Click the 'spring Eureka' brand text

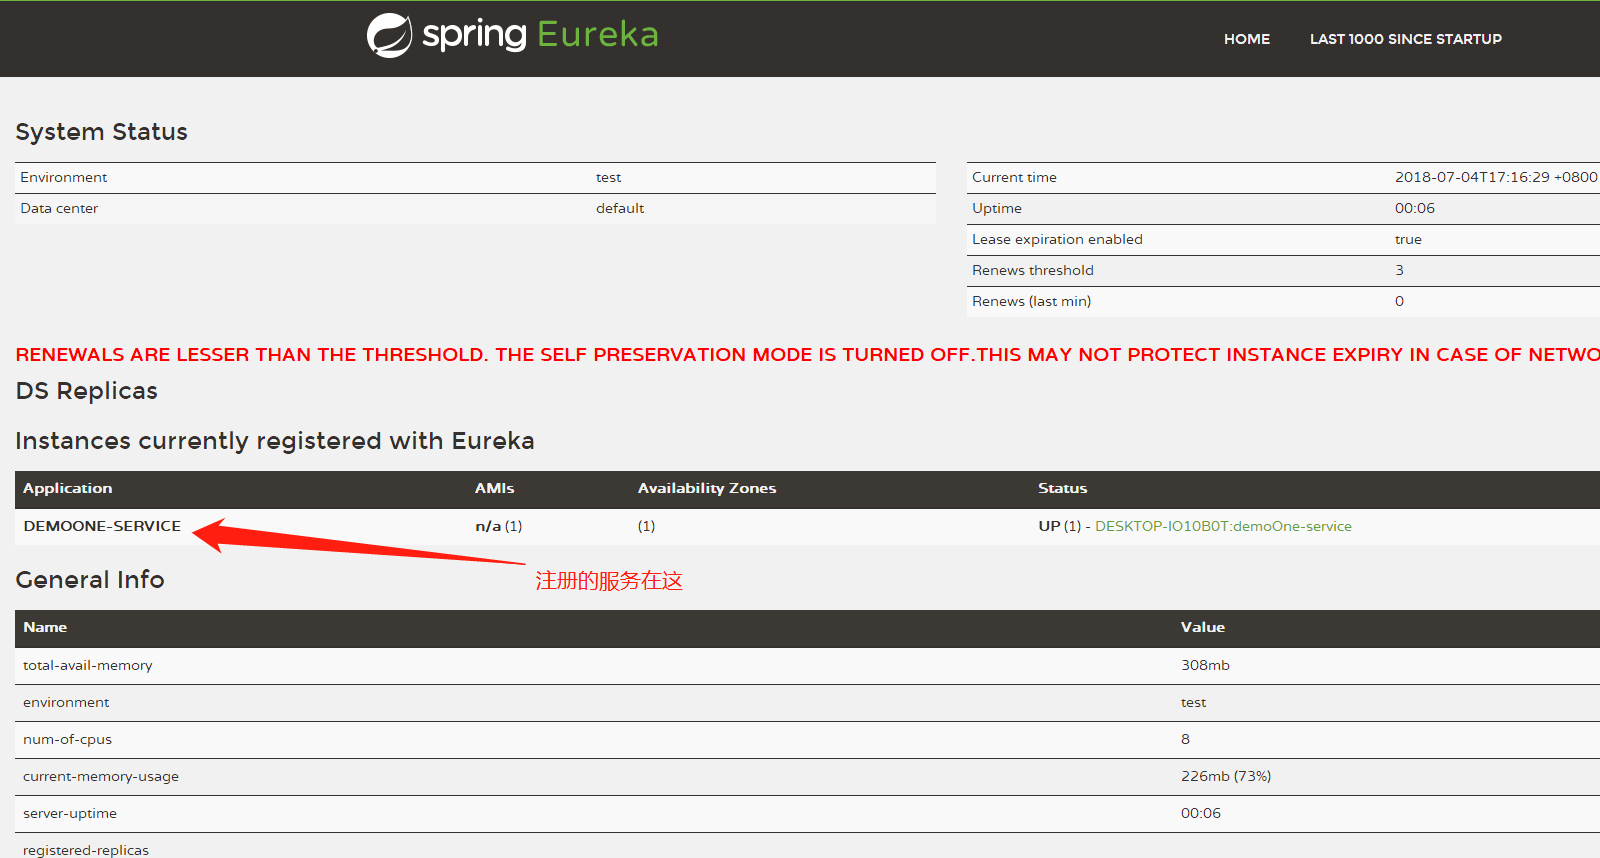[540, 35]
